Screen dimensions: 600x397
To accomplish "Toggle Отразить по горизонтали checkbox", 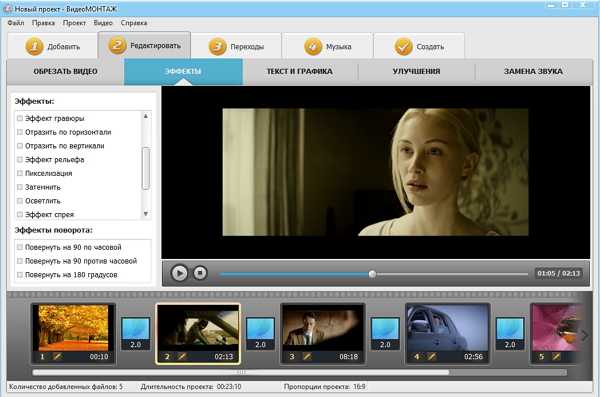I will tap(20, 132).
